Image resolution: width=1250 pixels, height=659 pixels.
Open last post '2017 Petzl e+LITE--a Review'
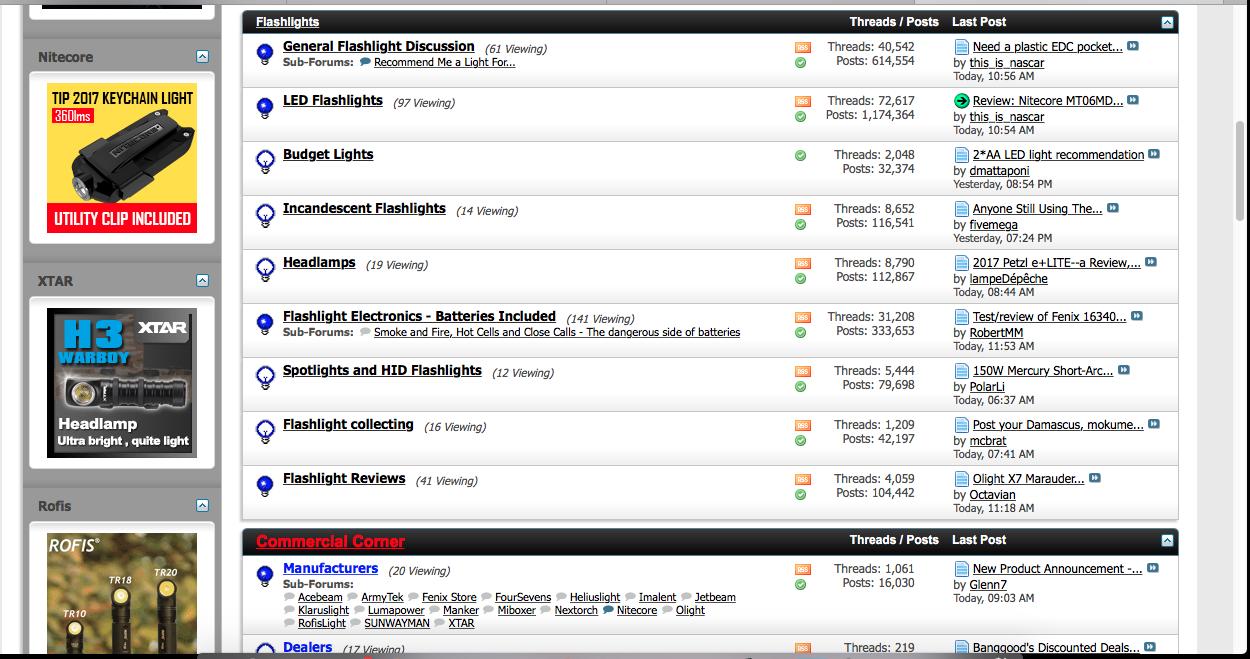click(x=1057, y=262)
